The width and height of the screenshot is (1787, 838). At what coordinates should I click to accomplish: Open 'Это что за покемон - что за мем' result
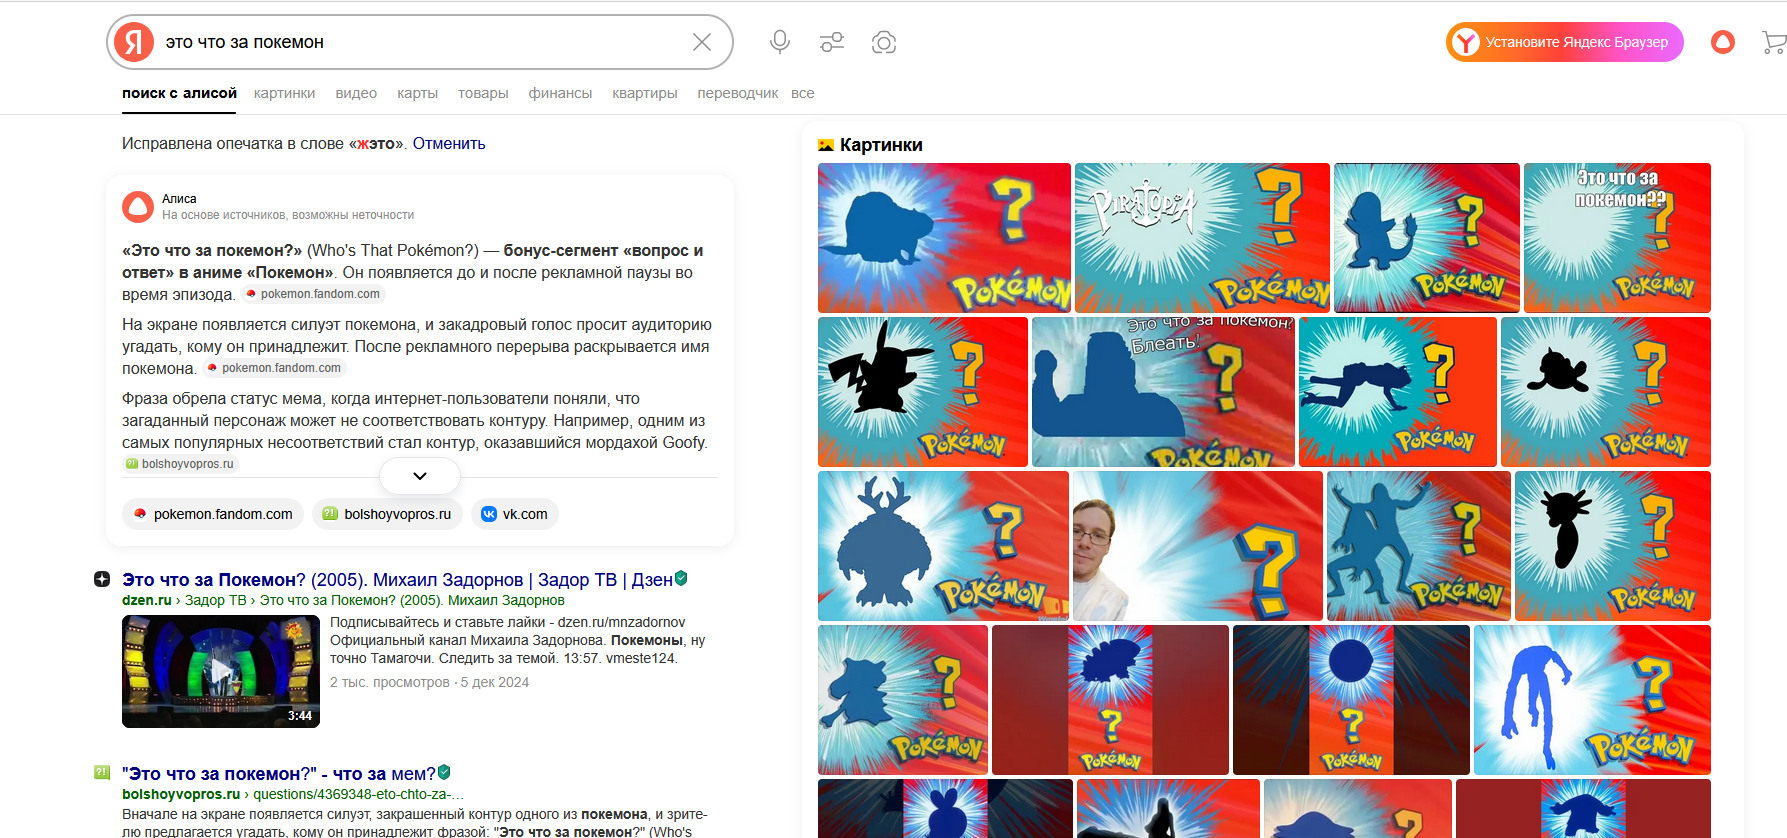tap(279, 773)
